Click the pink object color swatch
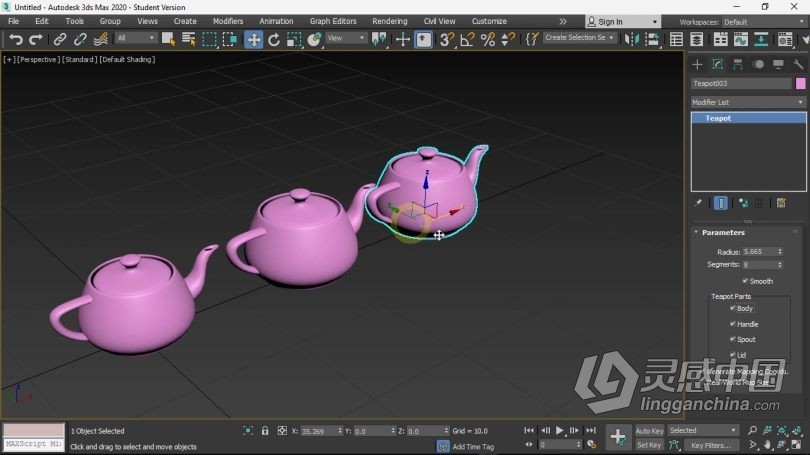The image size is (810, 455). coord(800,84)
